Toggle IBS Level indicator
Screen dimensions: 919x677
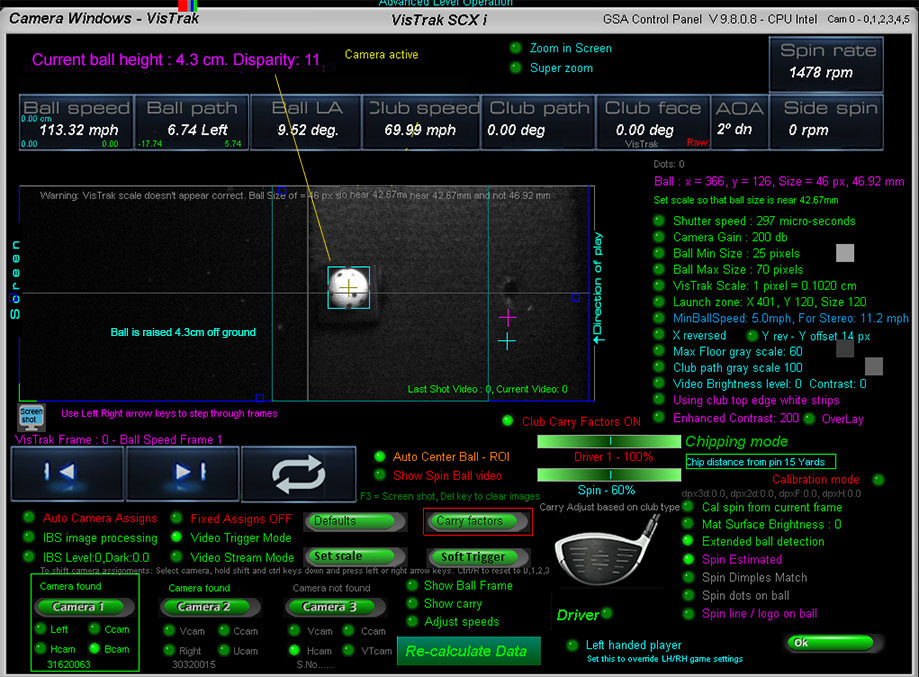tap(29, 557)
